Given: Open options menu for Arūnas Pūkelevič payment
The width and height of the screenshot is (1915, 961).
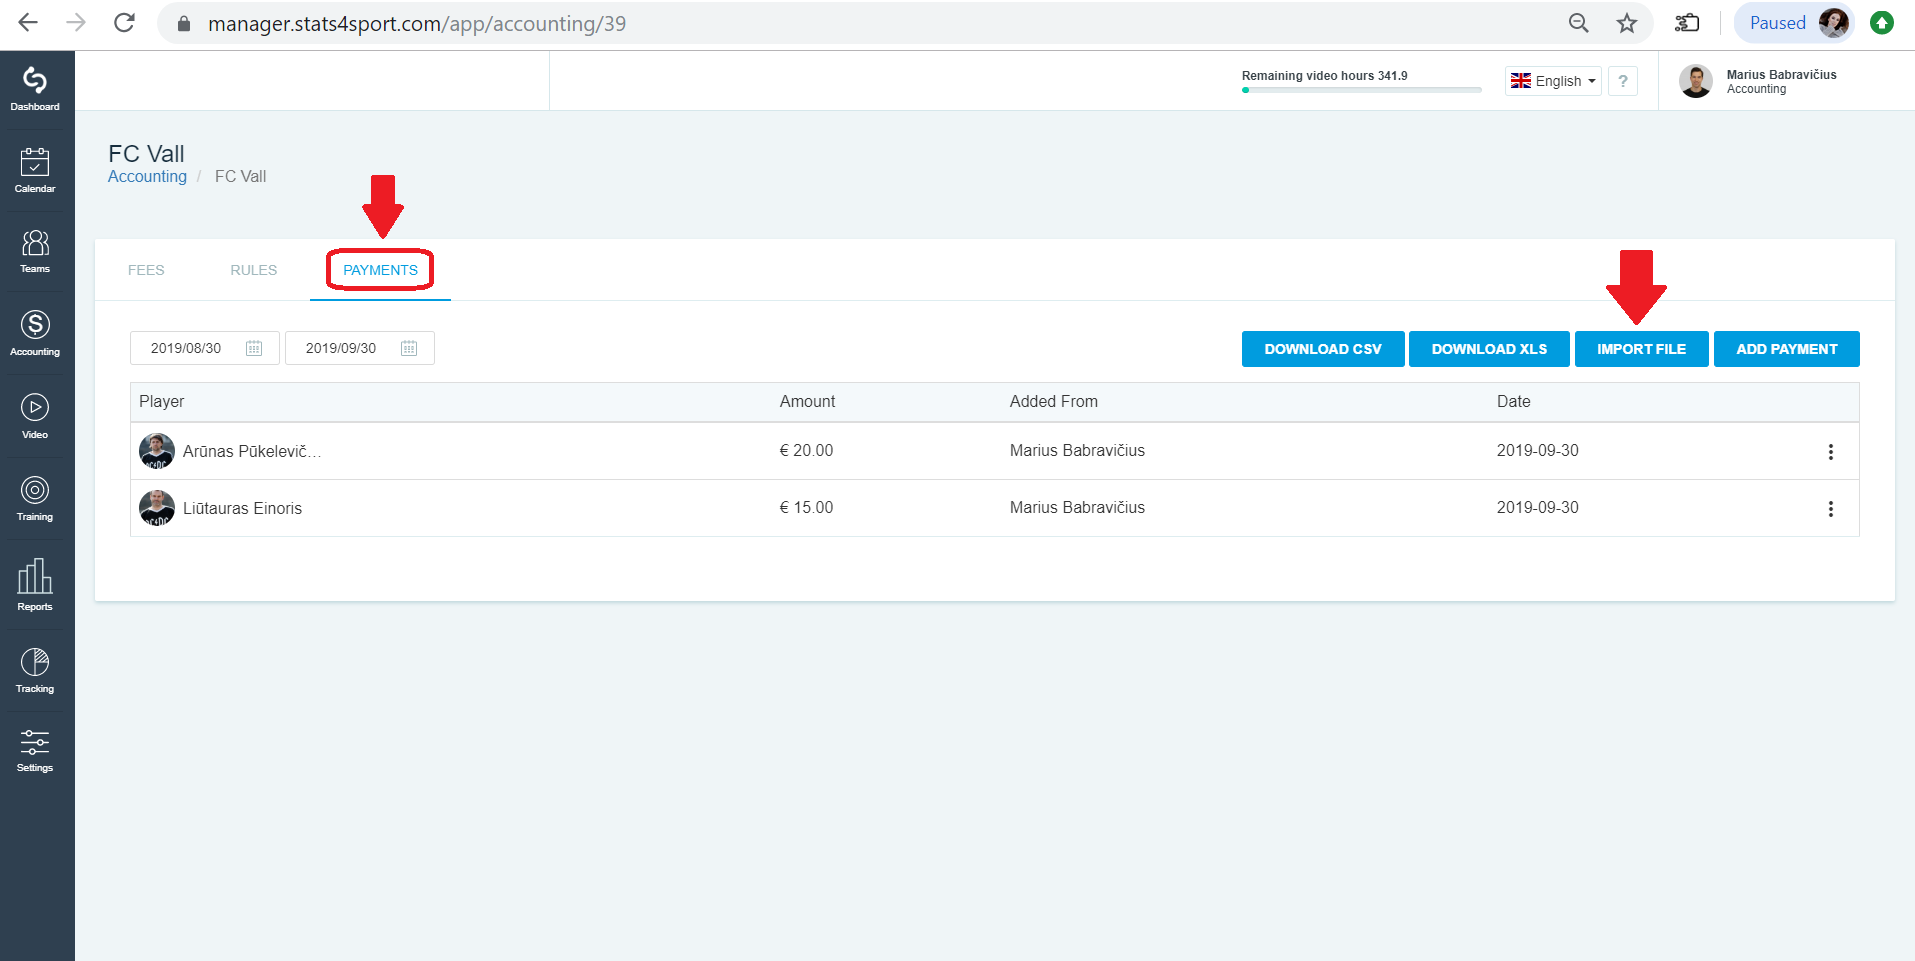Looking at the screenshot, I should [x=1831, y=452].
